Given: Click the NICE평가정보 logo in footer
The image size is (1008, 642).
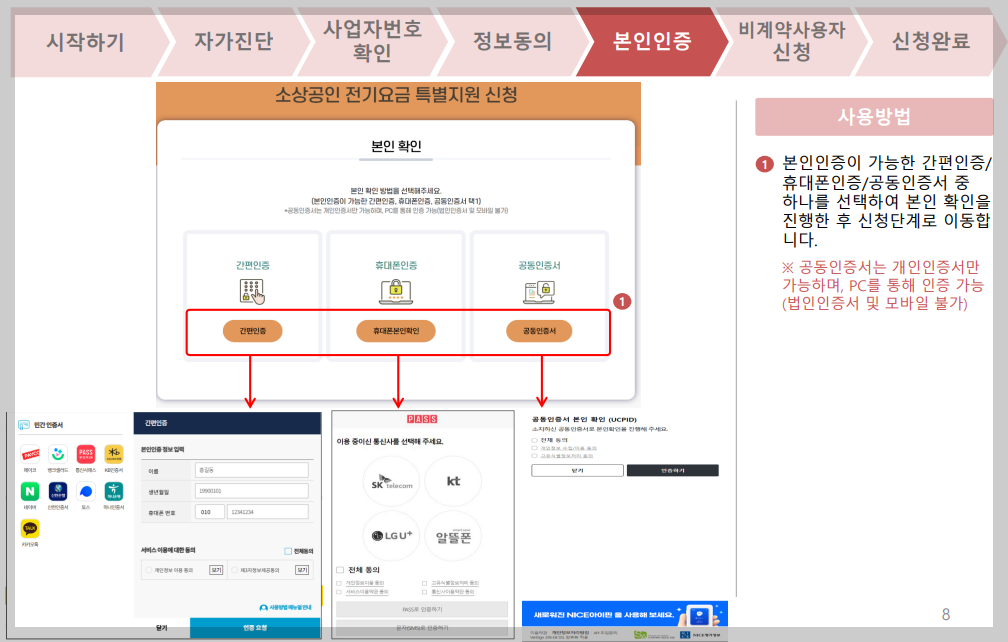Looking at the screenshot, I should tap(700, 635).
